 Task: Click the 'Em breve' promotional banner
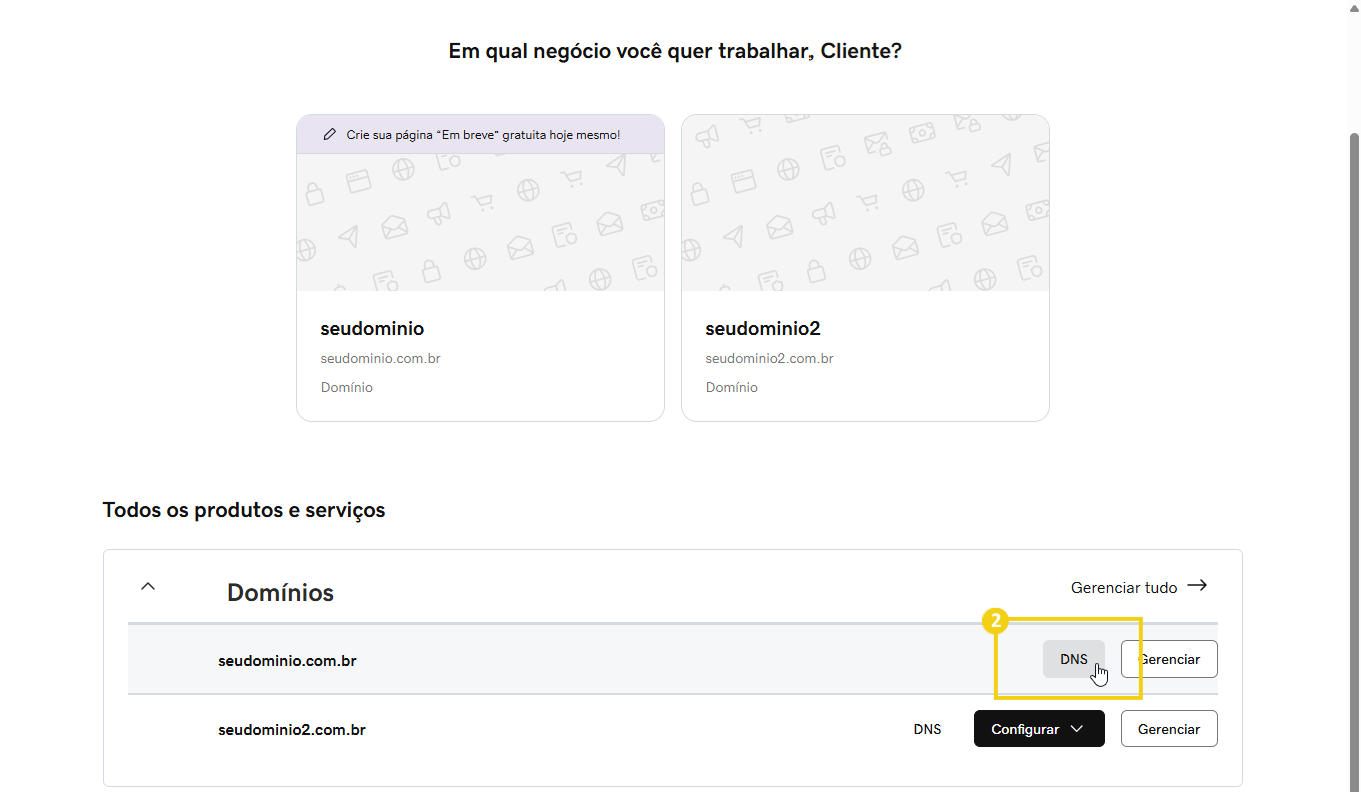[480, 133]
